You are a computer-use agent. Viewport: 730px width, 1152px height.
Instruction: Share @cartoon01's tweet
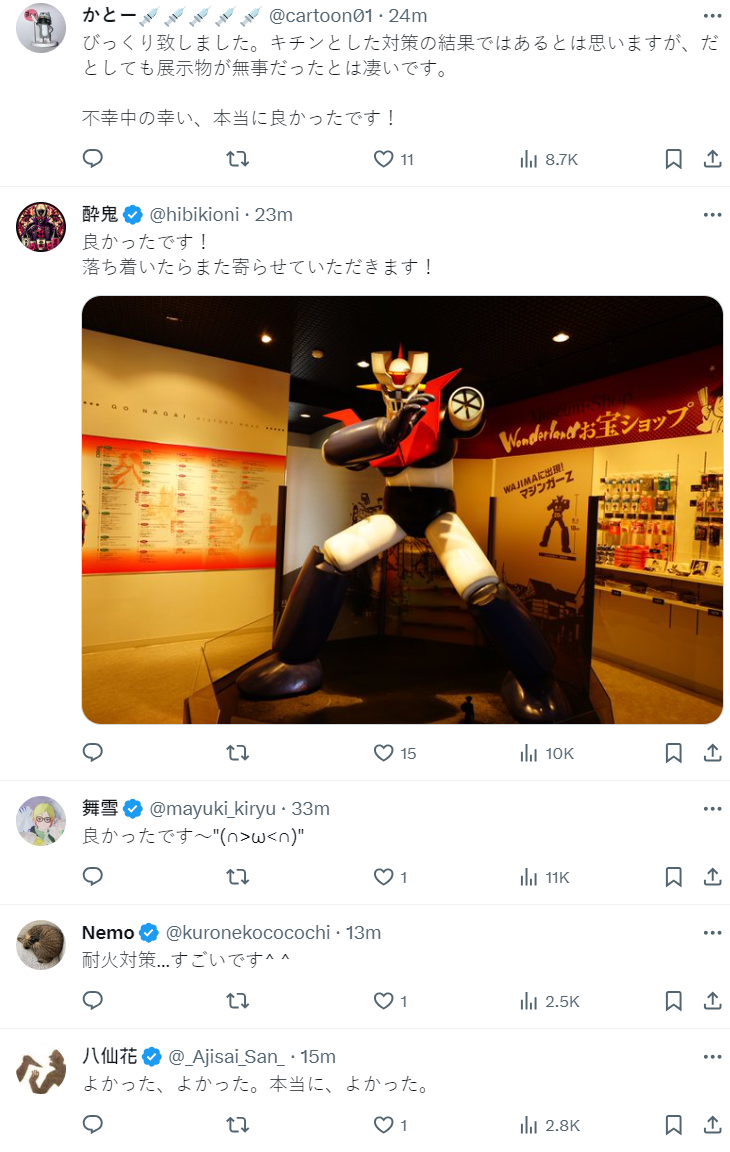point(712,159)
